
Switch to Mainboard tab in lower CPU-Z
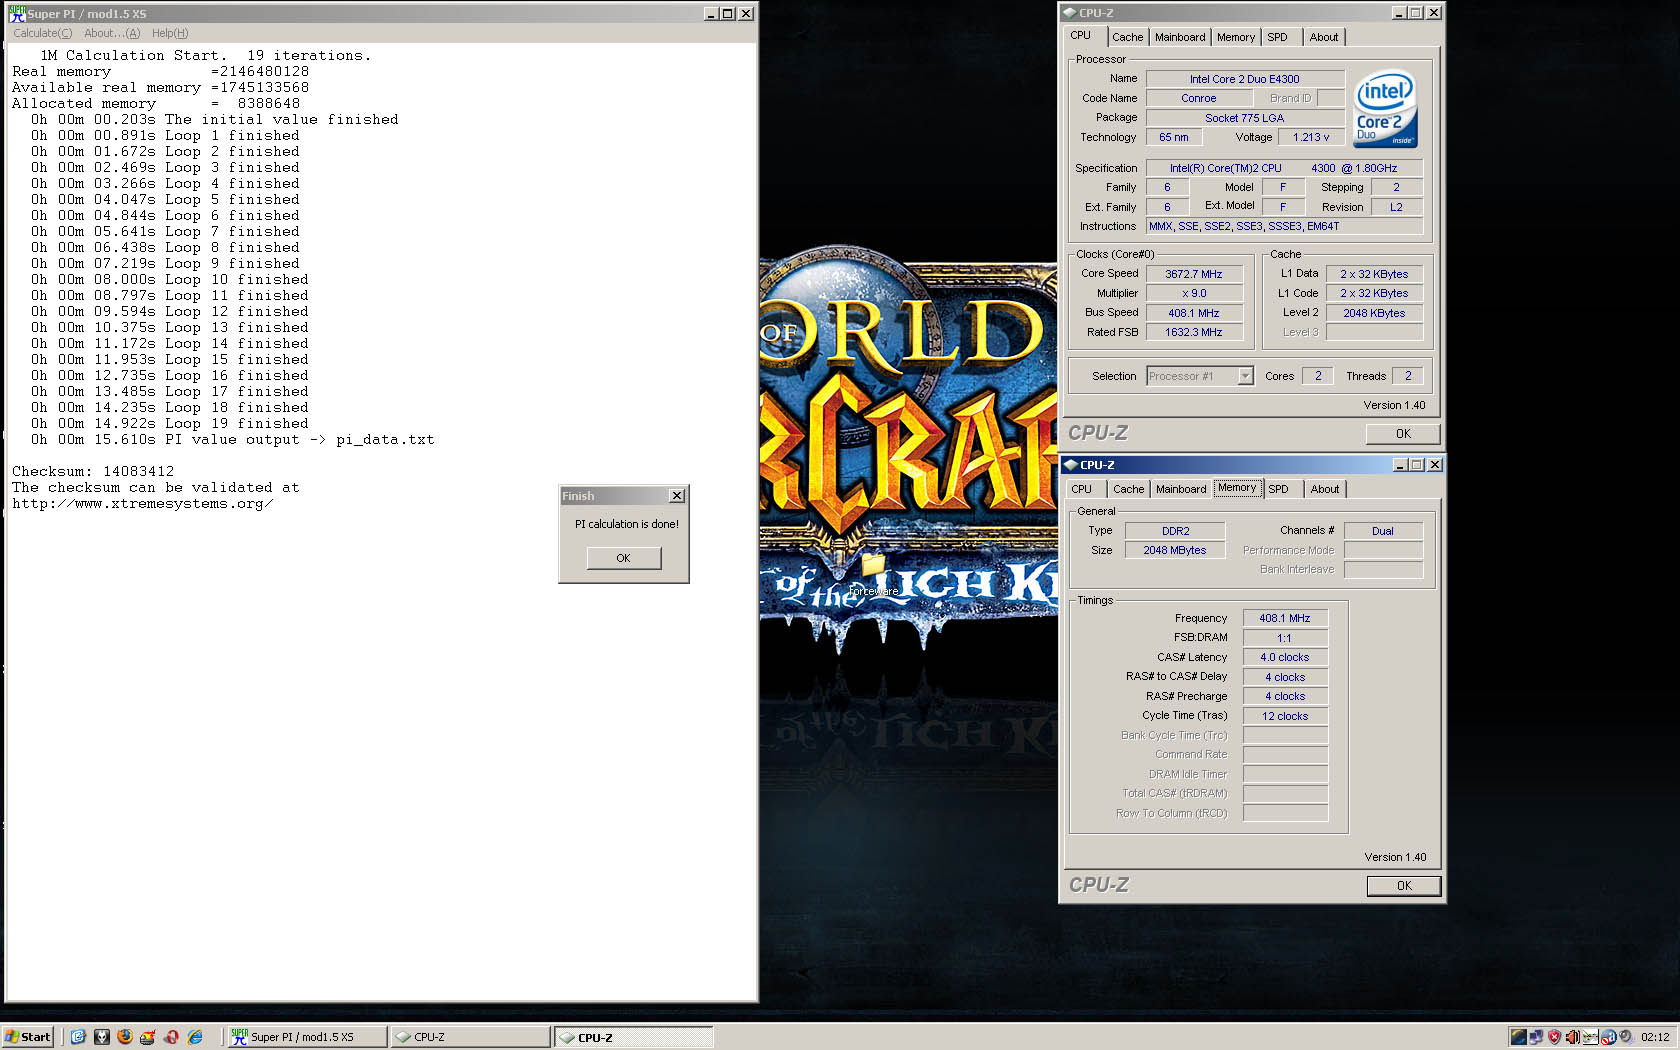click(x=1181, y=489)
